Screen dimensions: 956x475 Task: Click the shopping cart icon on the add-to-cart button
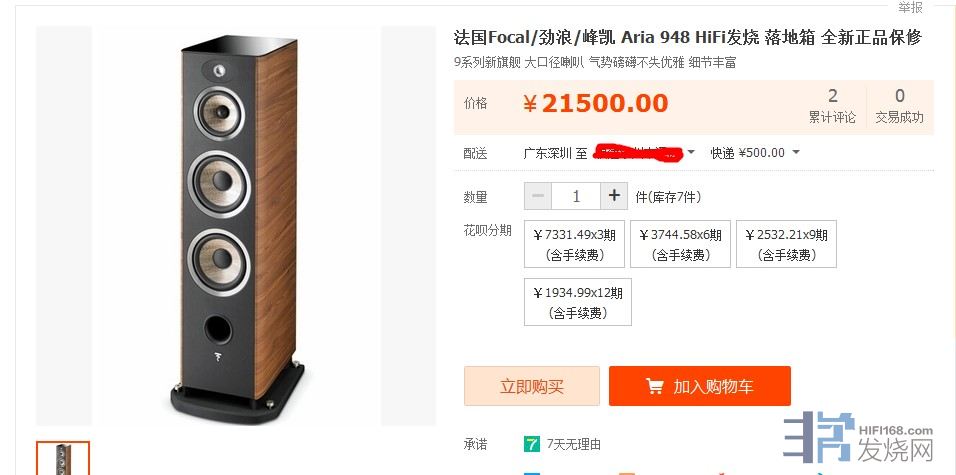654,386
